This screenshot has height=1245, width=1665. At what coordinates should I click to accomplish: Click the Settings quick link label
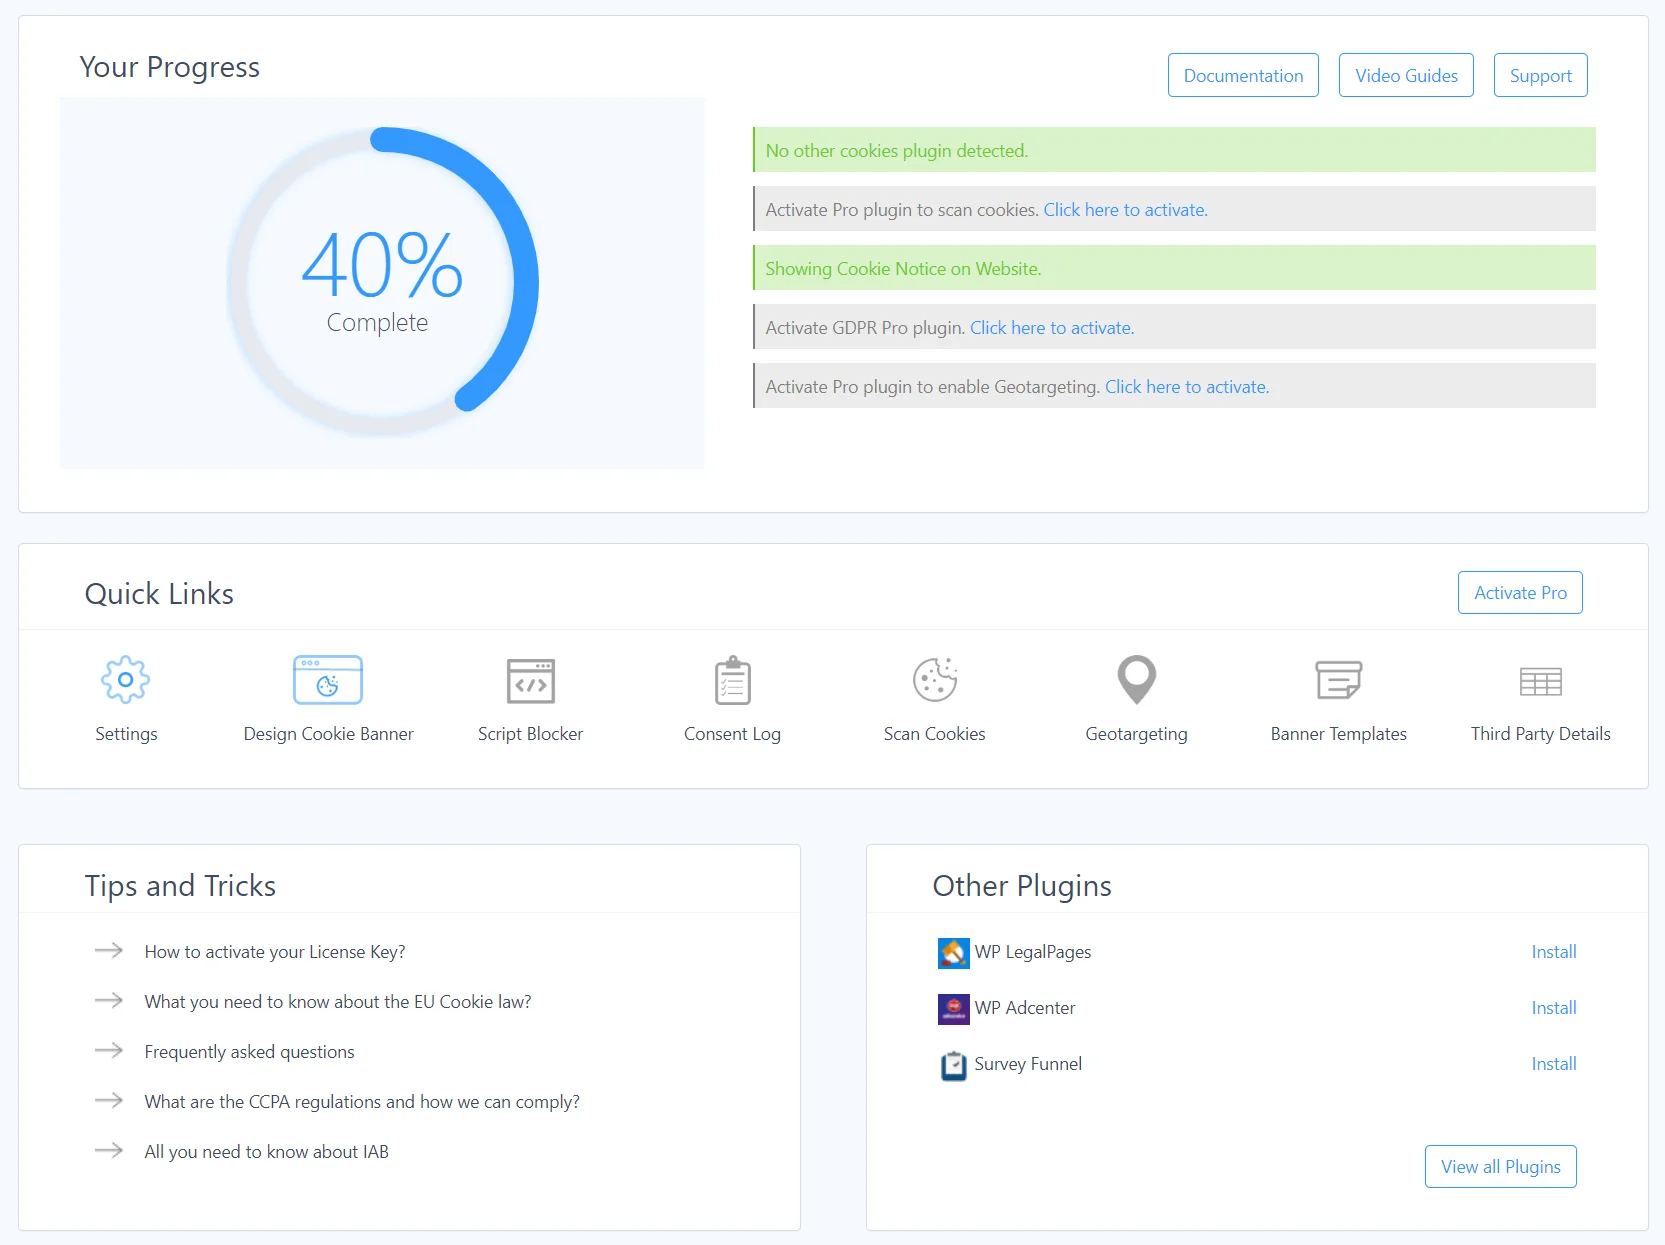click(126, 734)
